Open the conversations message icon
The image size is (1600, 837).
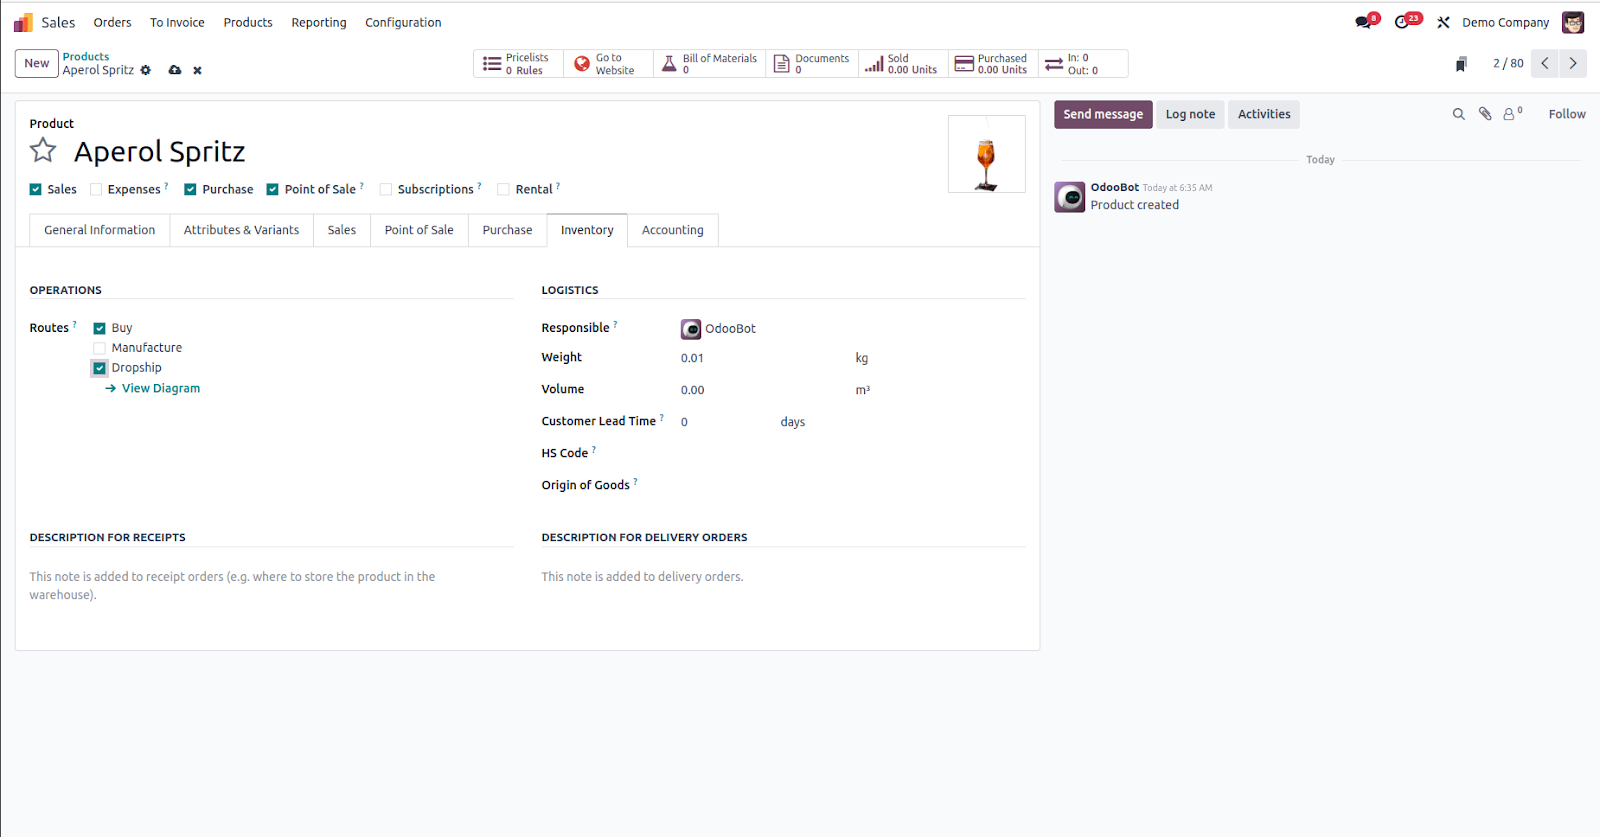tap(1365, 22)
